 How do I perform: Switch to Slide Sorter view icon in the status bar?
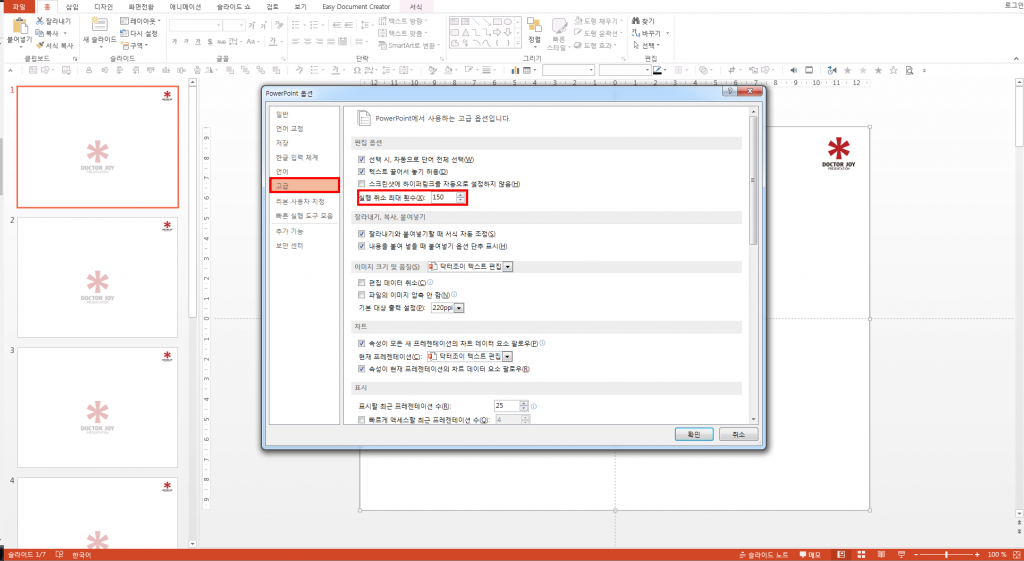pos(861,554)
